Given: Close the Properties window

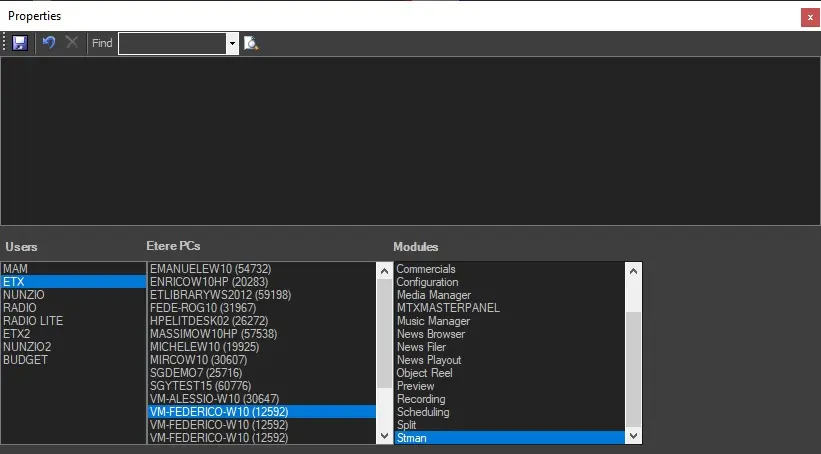Looking at the screenshot, I should tap(809, 17).
